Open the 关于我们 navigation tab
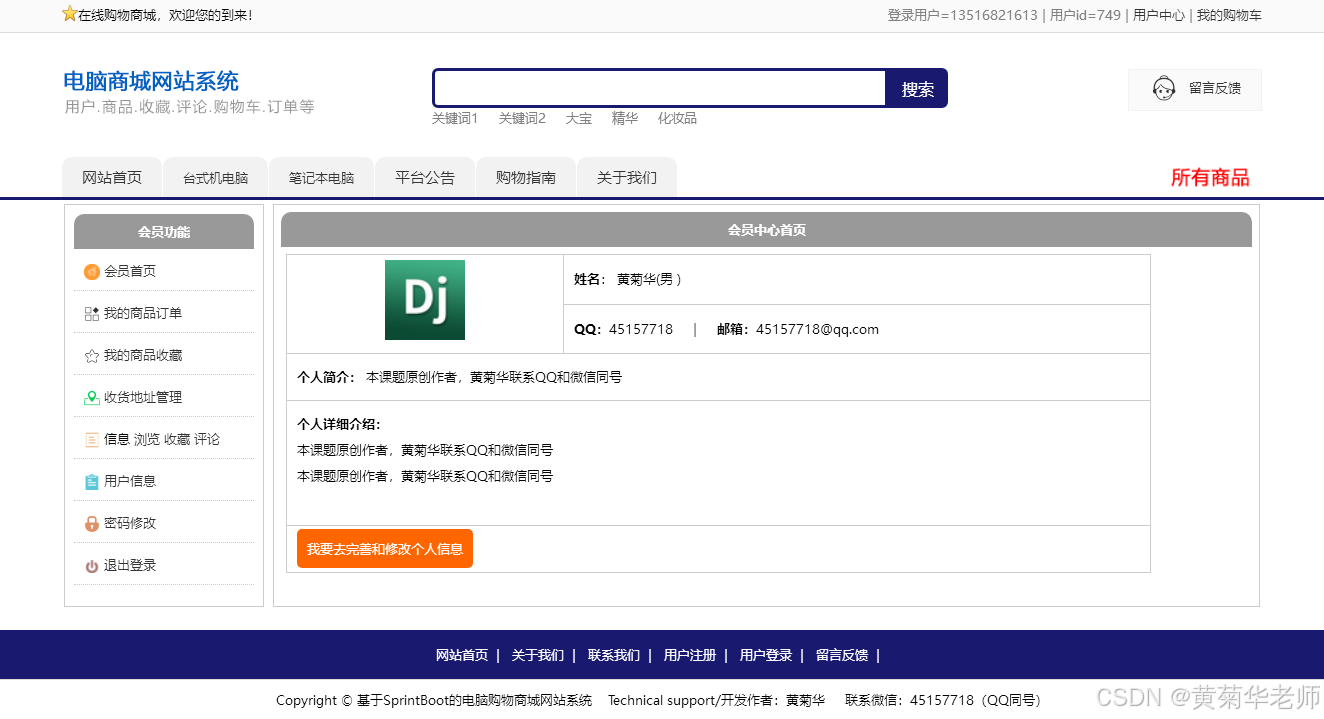 coord(627,177)
